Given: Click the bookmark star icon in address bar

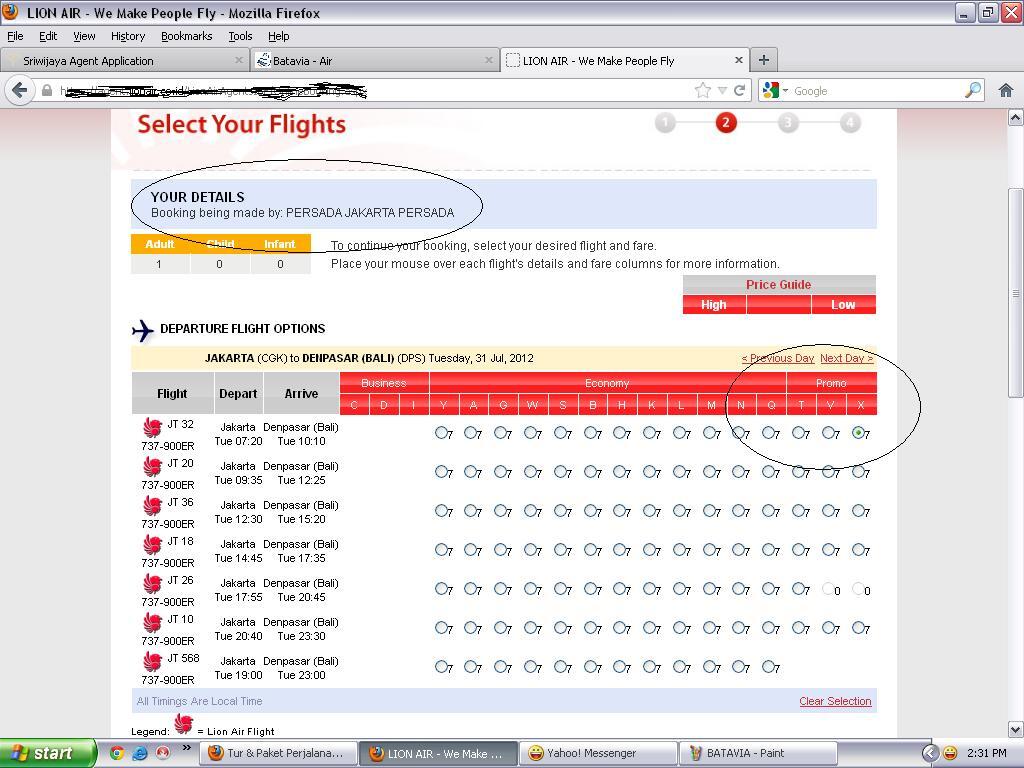Looking at the screenshot, I should click(x=703, y=90).
